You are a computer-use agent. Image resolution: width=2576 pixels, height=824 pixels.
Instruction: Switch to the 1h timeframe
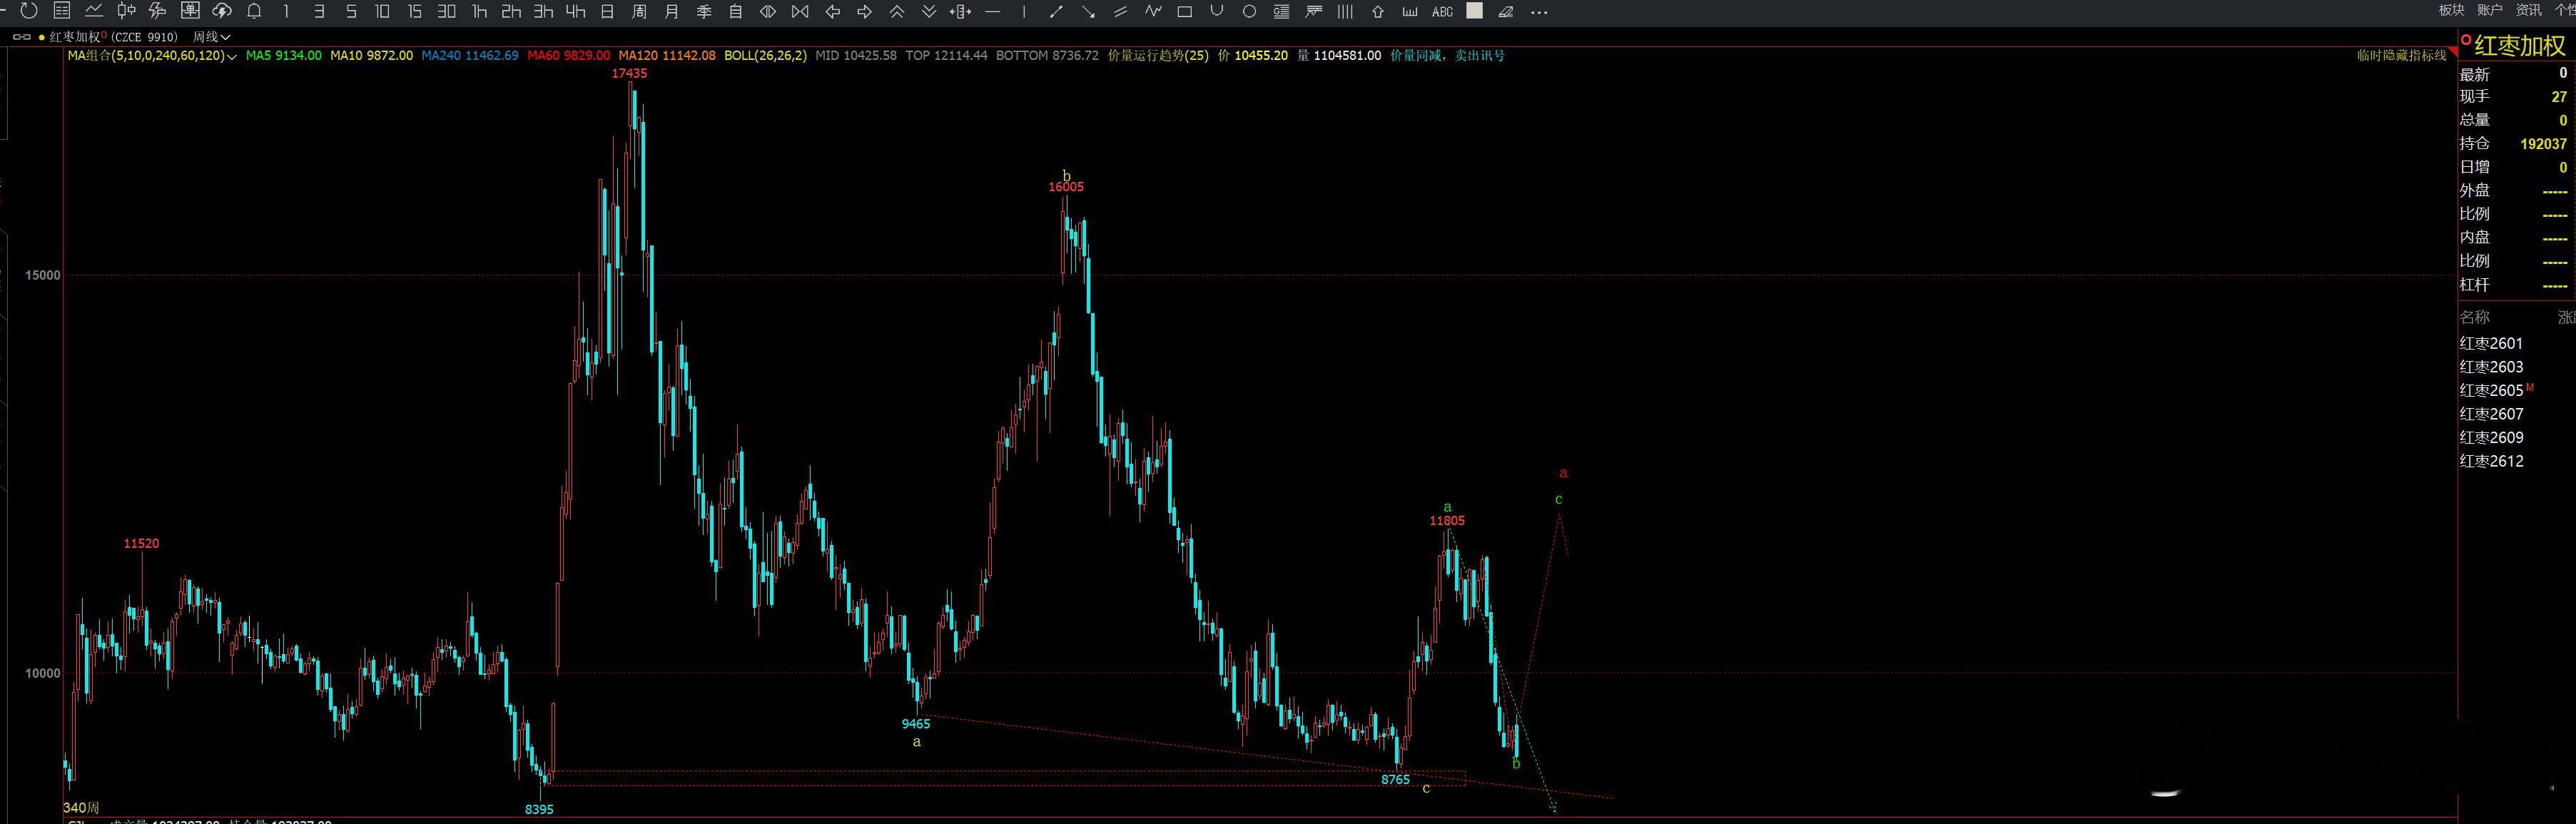point(479,11)
